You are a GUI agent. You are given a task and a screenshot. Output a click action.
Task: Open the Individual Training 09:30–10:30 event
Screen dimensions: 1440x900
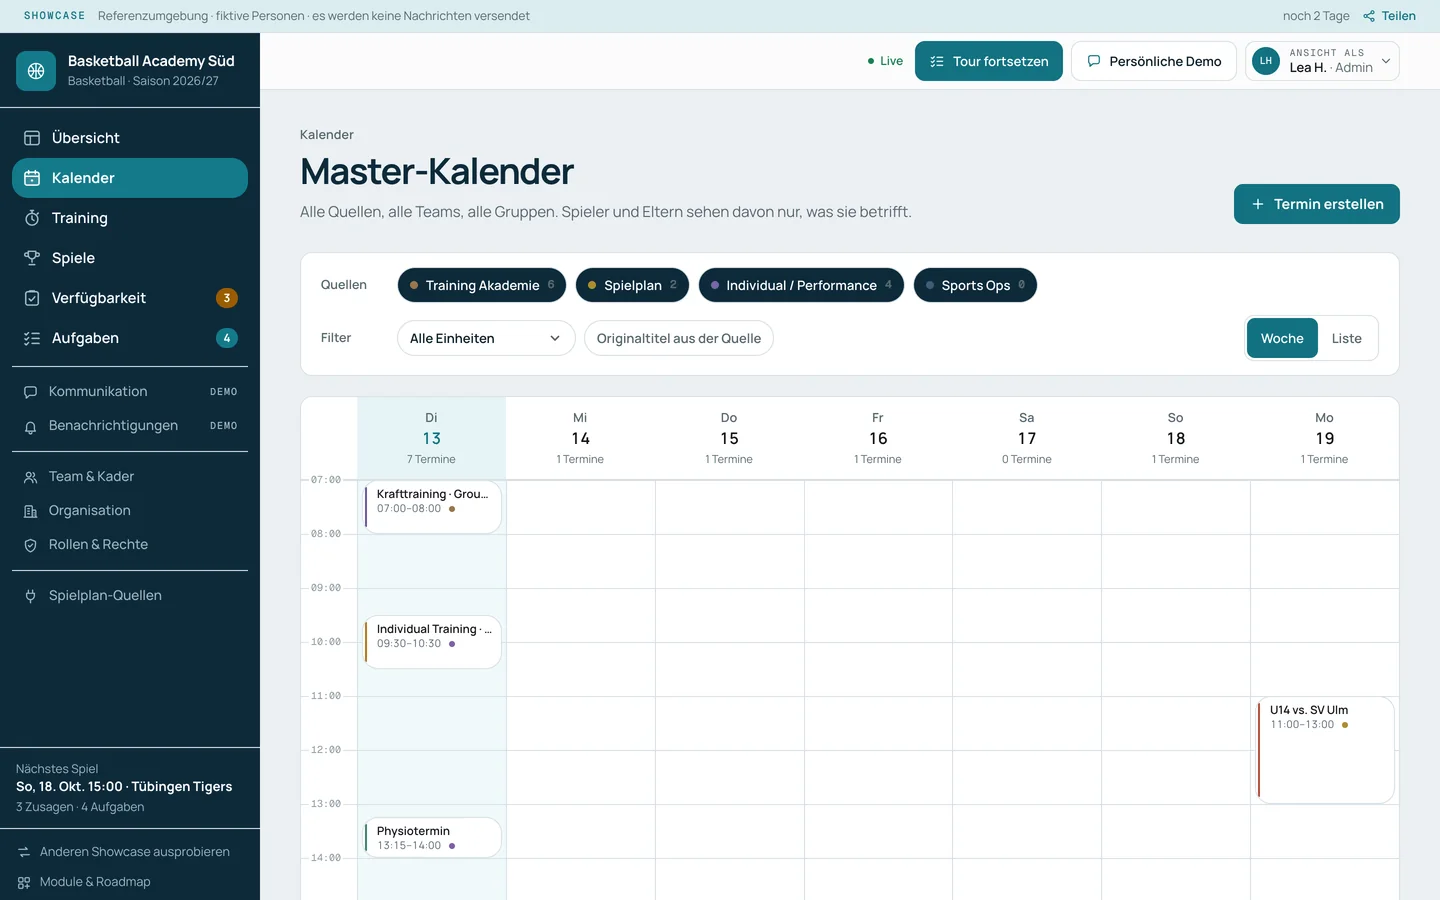[432, 642]
